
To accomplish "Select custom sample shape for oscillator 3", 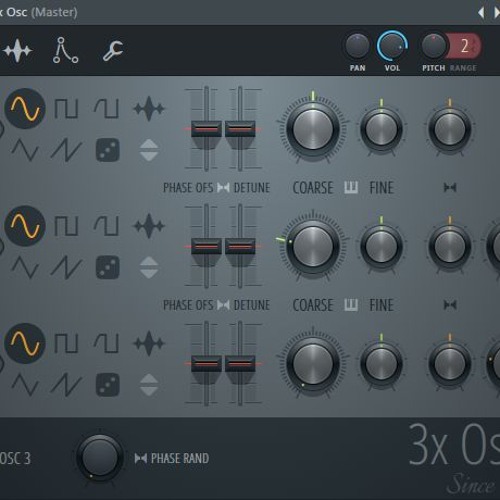I will pos(149,343).
